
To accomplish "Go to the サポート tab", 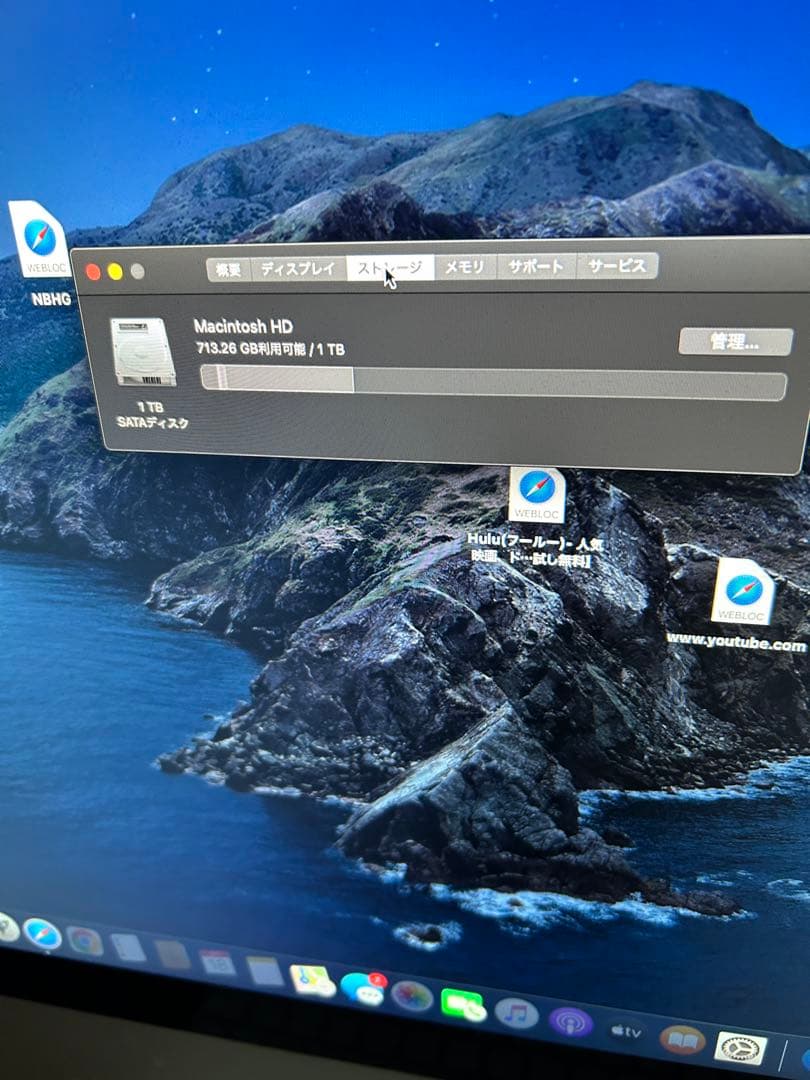I will (x=536, y=267).
